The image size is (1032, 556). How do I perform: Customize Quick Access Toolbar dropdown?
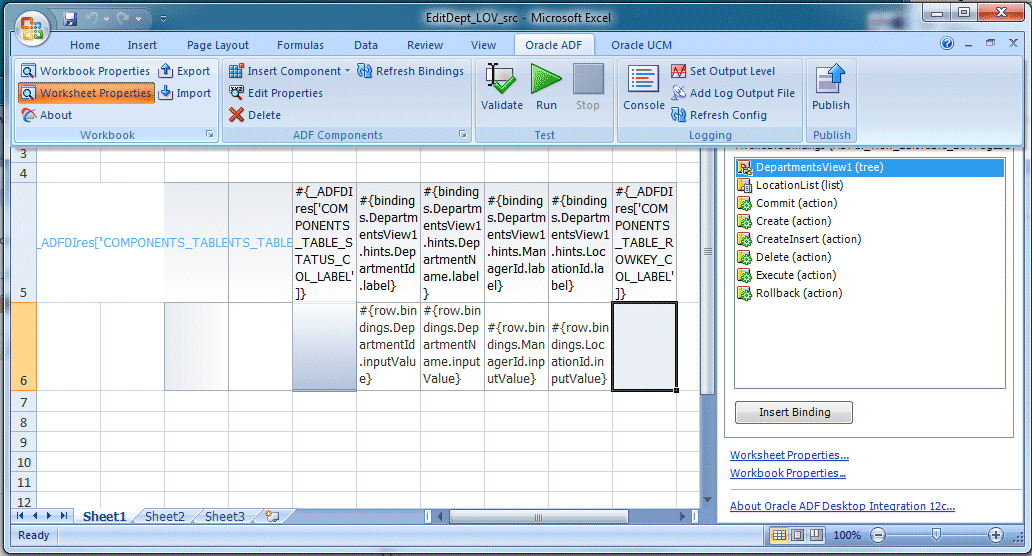point(163,19)
